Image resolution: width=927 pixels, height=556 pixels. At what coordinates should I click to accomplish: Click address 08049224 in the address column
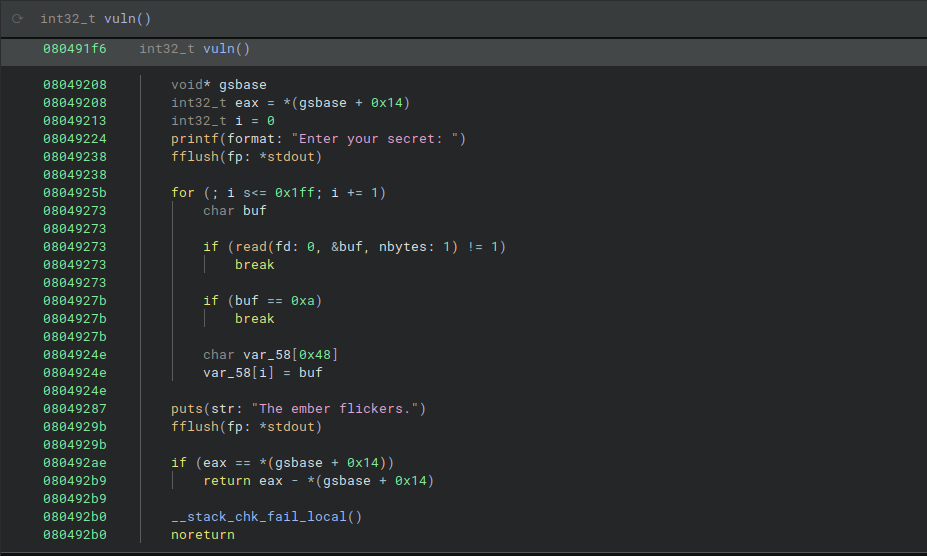[74, 139]
